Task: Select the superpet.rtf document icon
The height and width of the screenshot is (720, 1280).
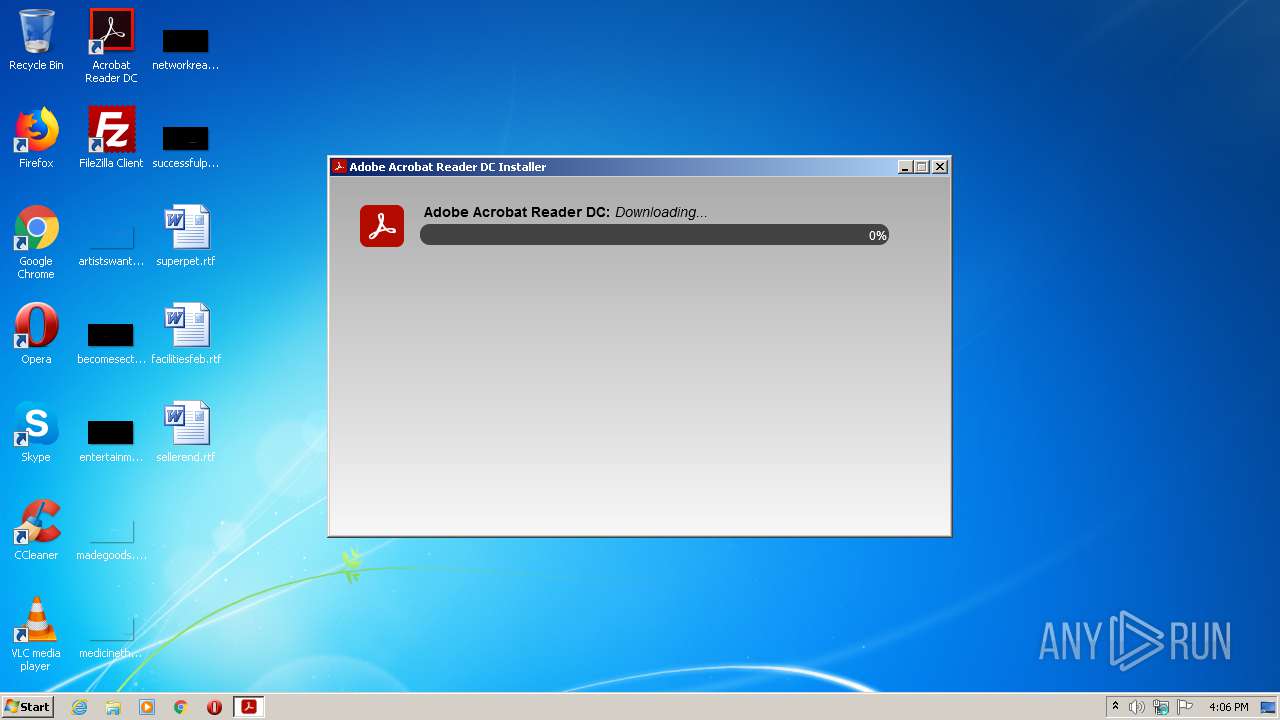Action: [x=185, y=236]
